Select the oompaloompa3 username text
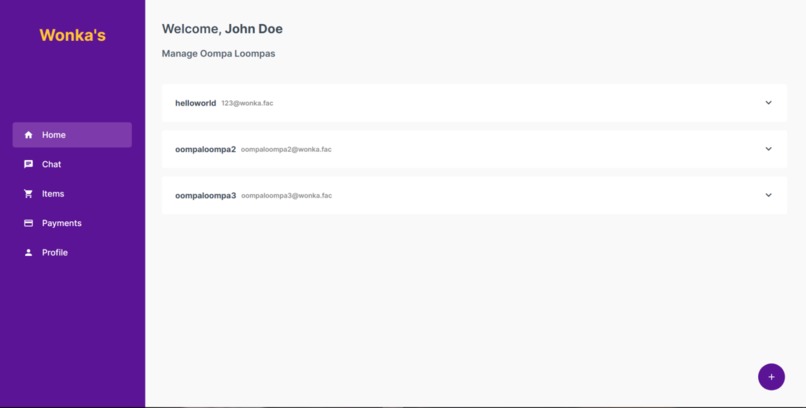Screen dimensions: 806x408 coord(205,196)
